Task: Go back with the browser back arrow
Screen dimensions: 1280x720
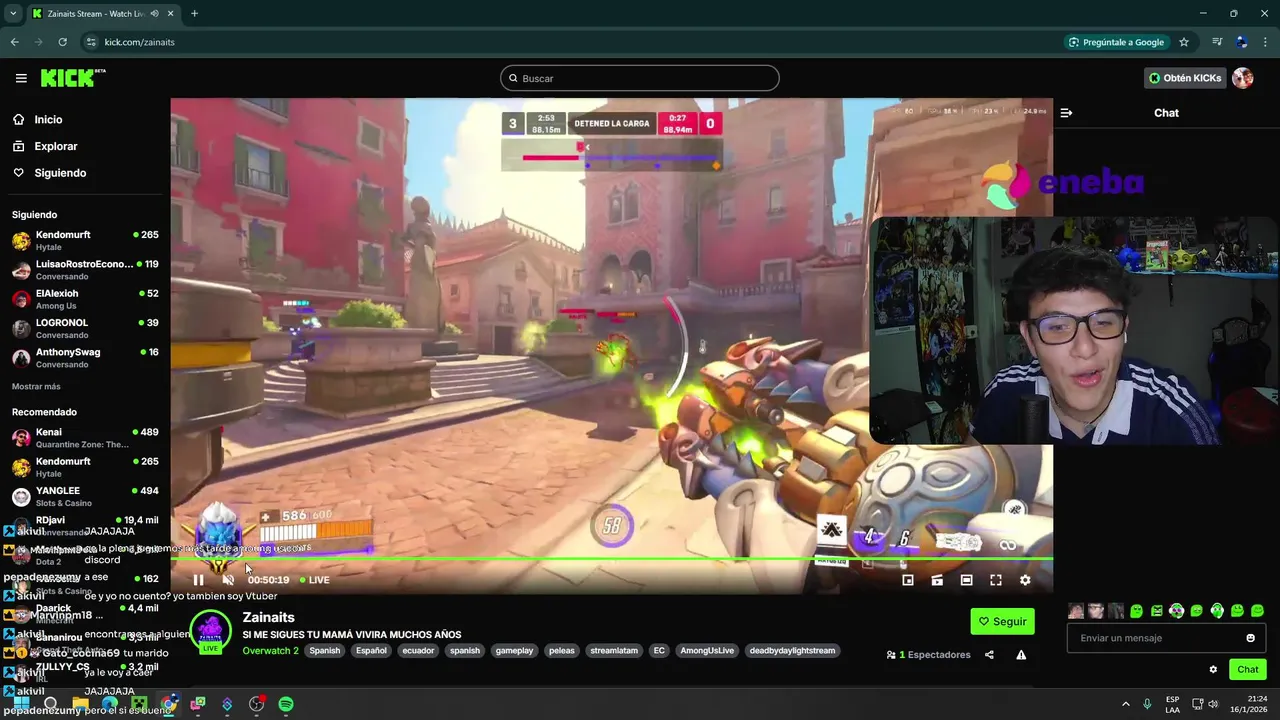Action: tap(14, 42)
